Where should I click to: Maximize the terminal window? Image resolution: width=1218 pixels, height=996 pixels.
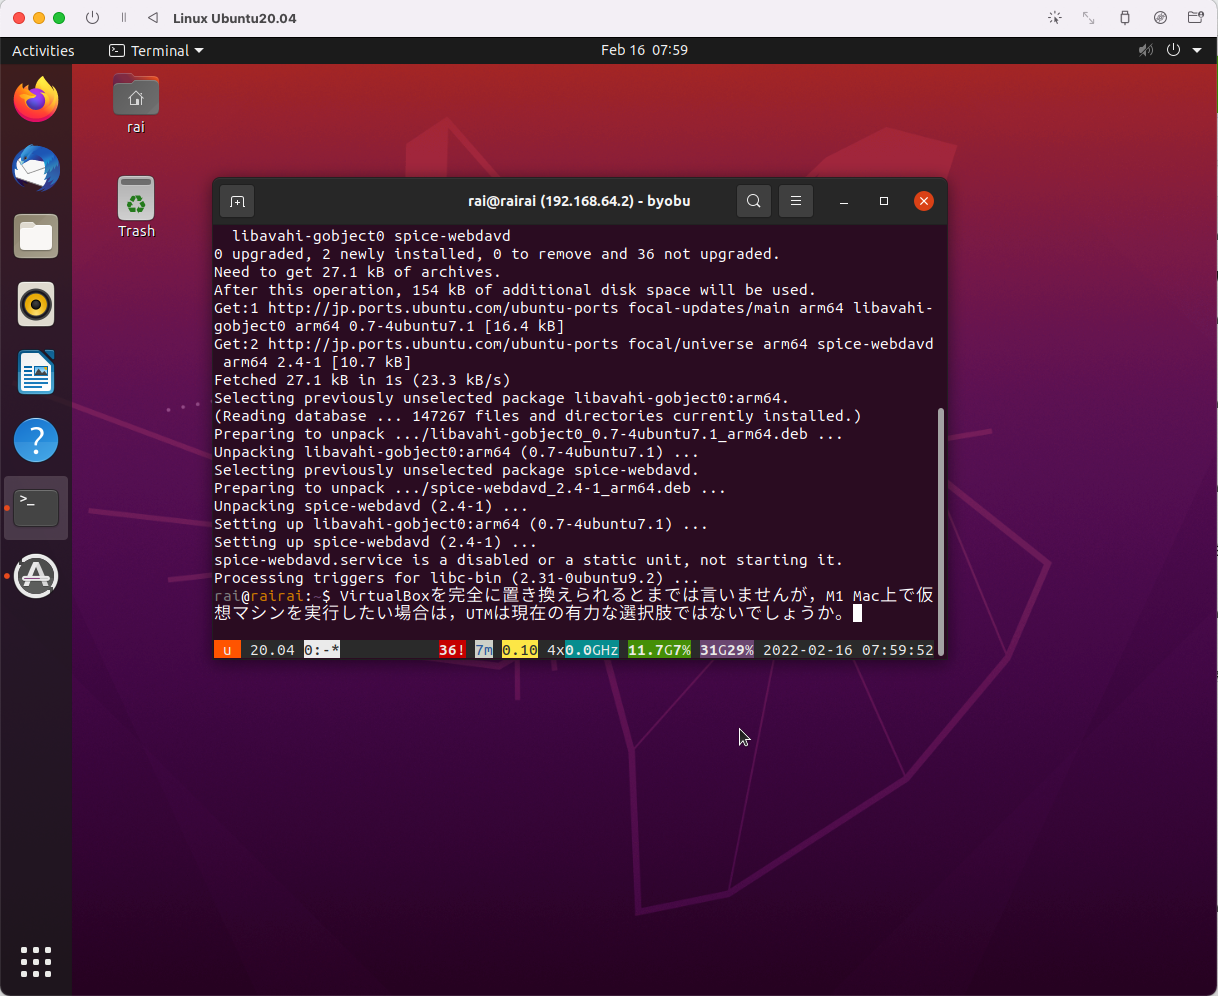pos(884,201)
